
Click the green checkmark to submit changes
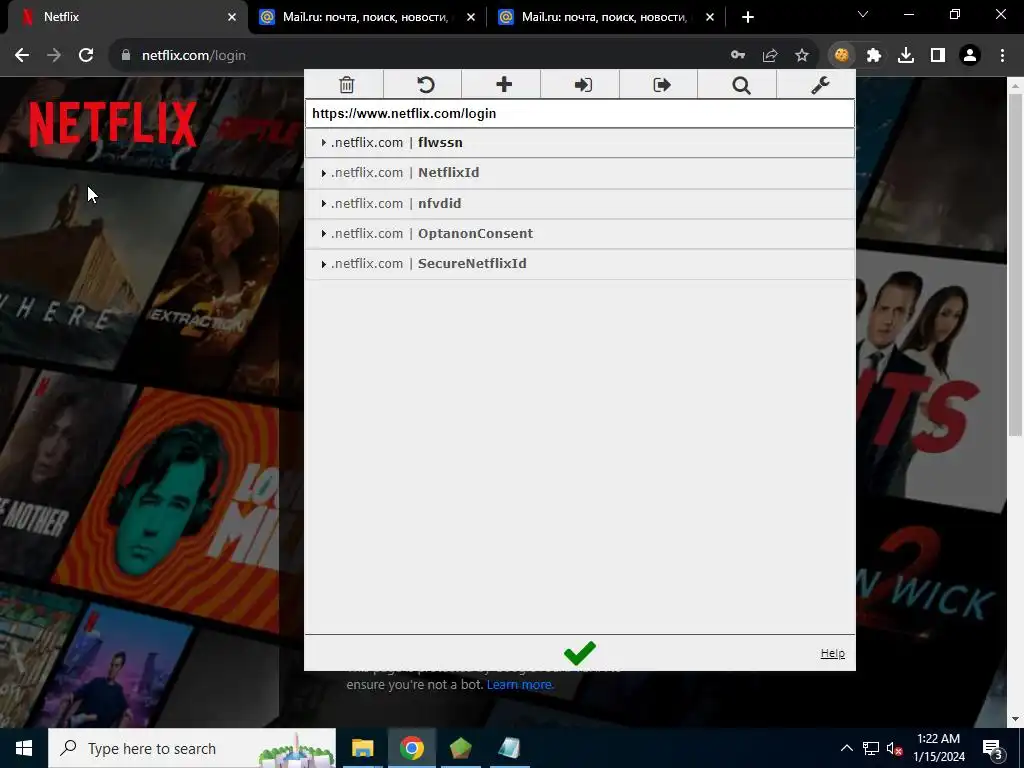579,652
